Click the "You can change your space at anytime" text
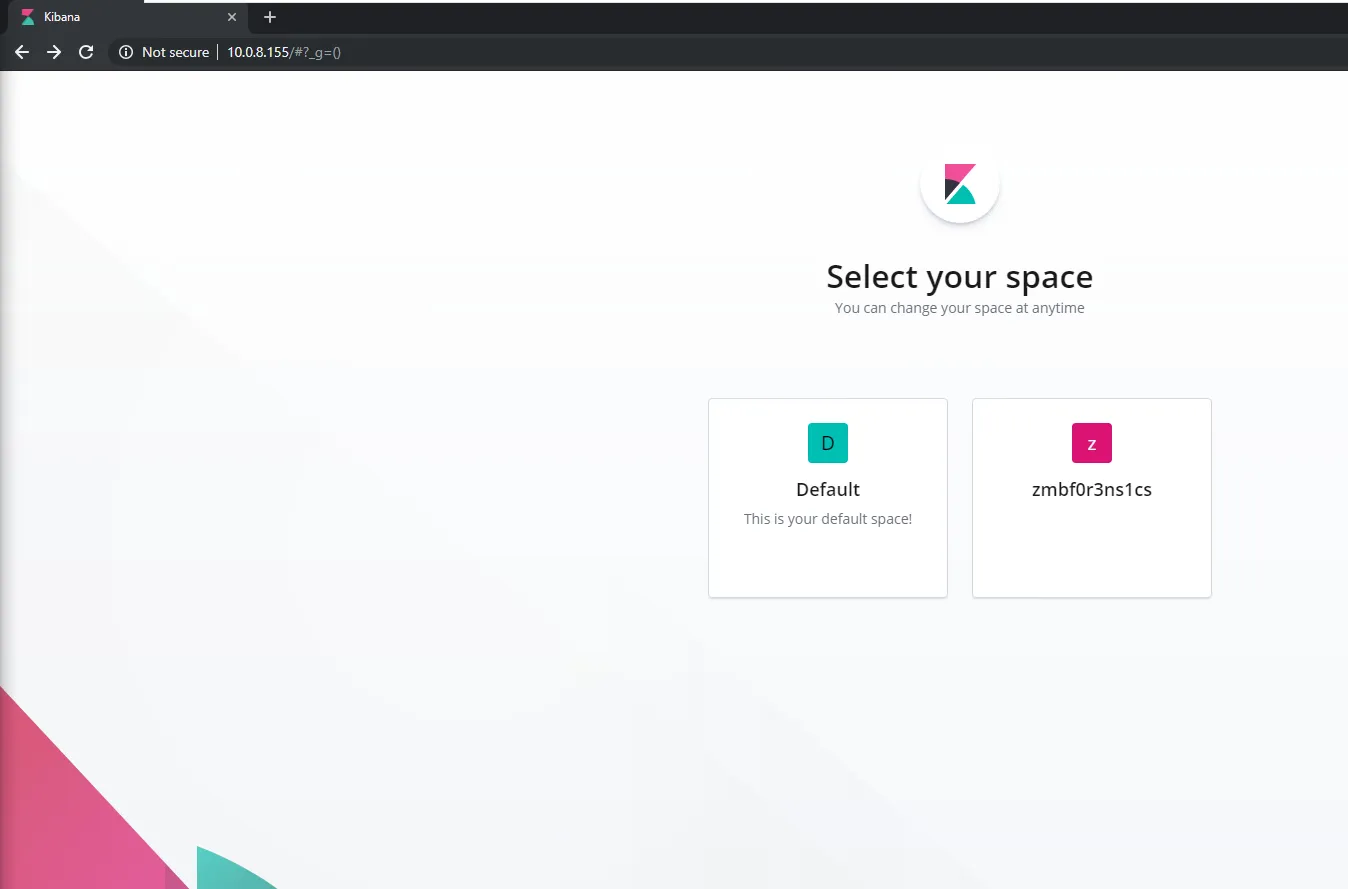The image size is (1348, 889). 959,308
